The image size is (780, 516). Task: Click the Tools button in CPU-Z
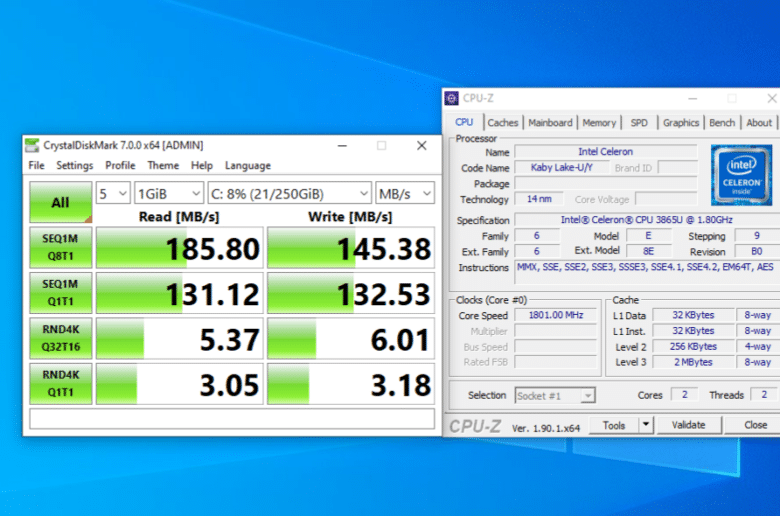[x=614, y=425]
